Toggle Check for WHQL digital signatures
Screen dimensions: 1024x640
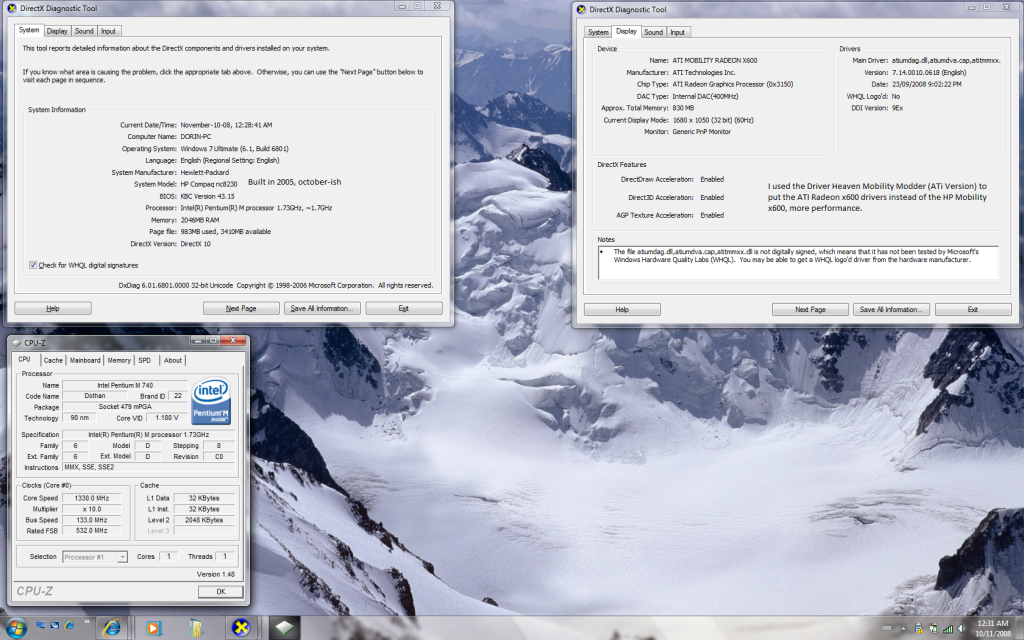click(33, 265)
